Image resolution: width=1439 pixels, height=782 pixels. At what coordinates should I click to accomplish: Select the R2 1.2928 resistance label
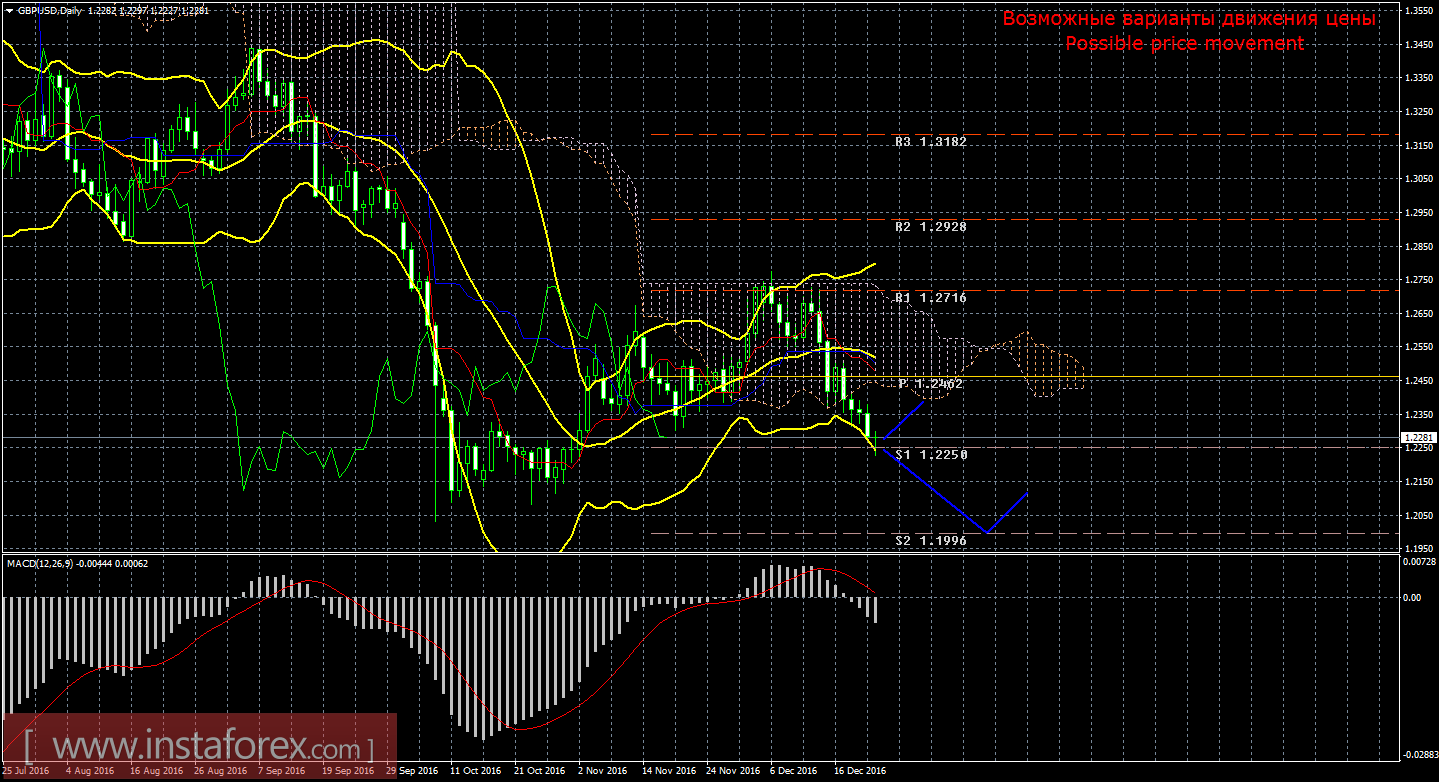pos(931,227)
